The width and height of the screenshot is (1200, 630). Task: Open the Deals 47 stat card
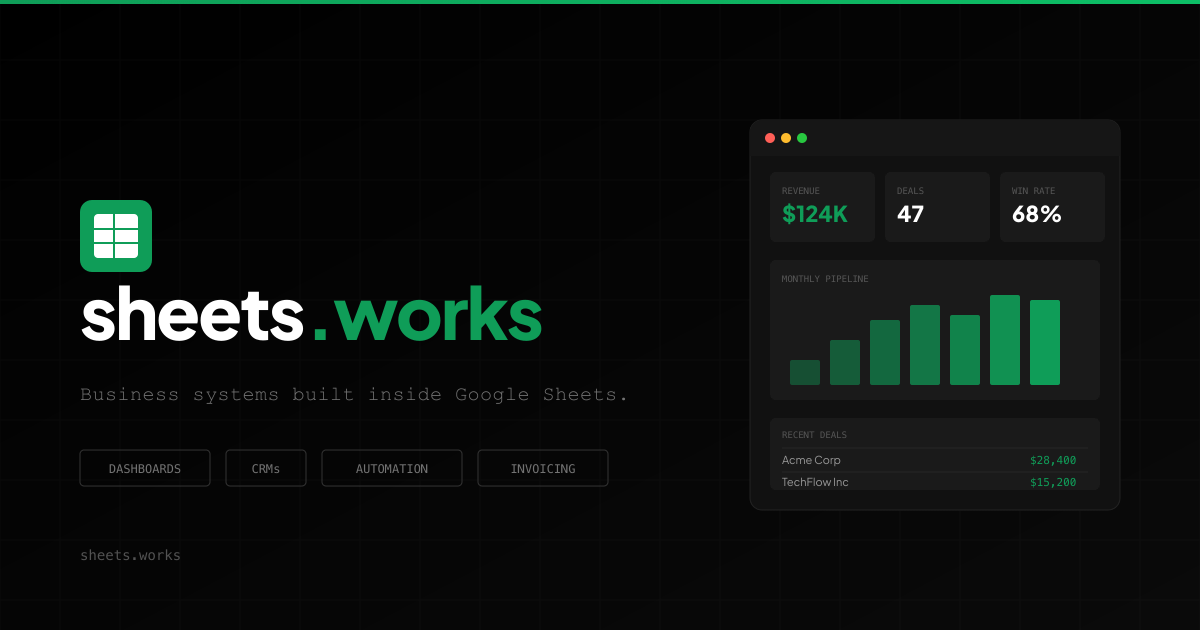pos(937,207)
